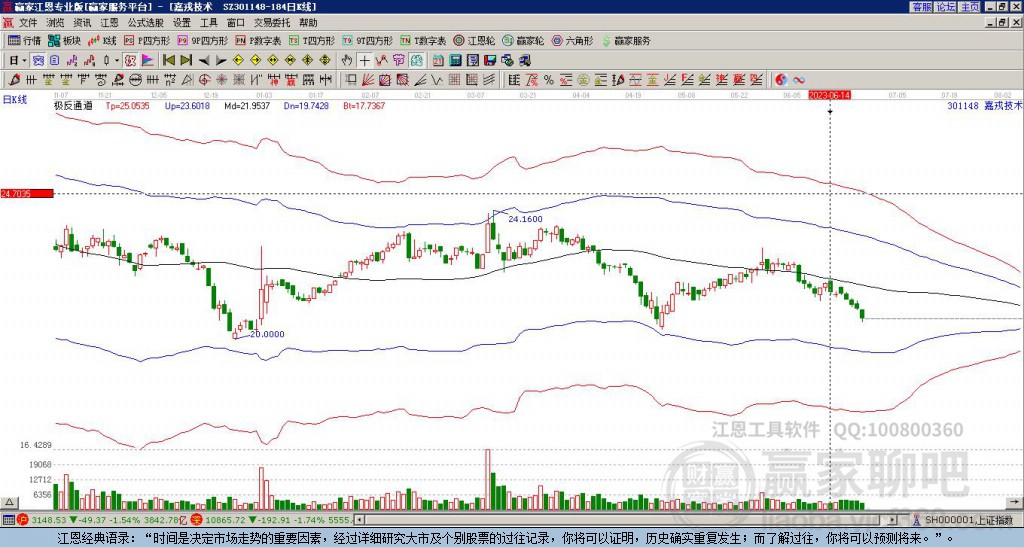Click the yin-yang tai chi icon
1024x548 pixels.
click(x=781, y=80)
